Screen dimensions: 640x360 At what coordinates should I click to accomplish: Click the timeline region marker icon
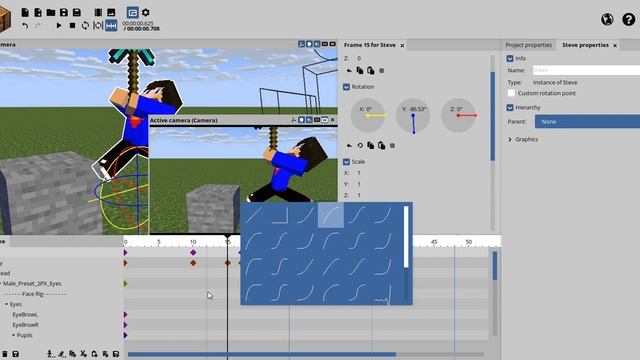(x=98, y=25)
